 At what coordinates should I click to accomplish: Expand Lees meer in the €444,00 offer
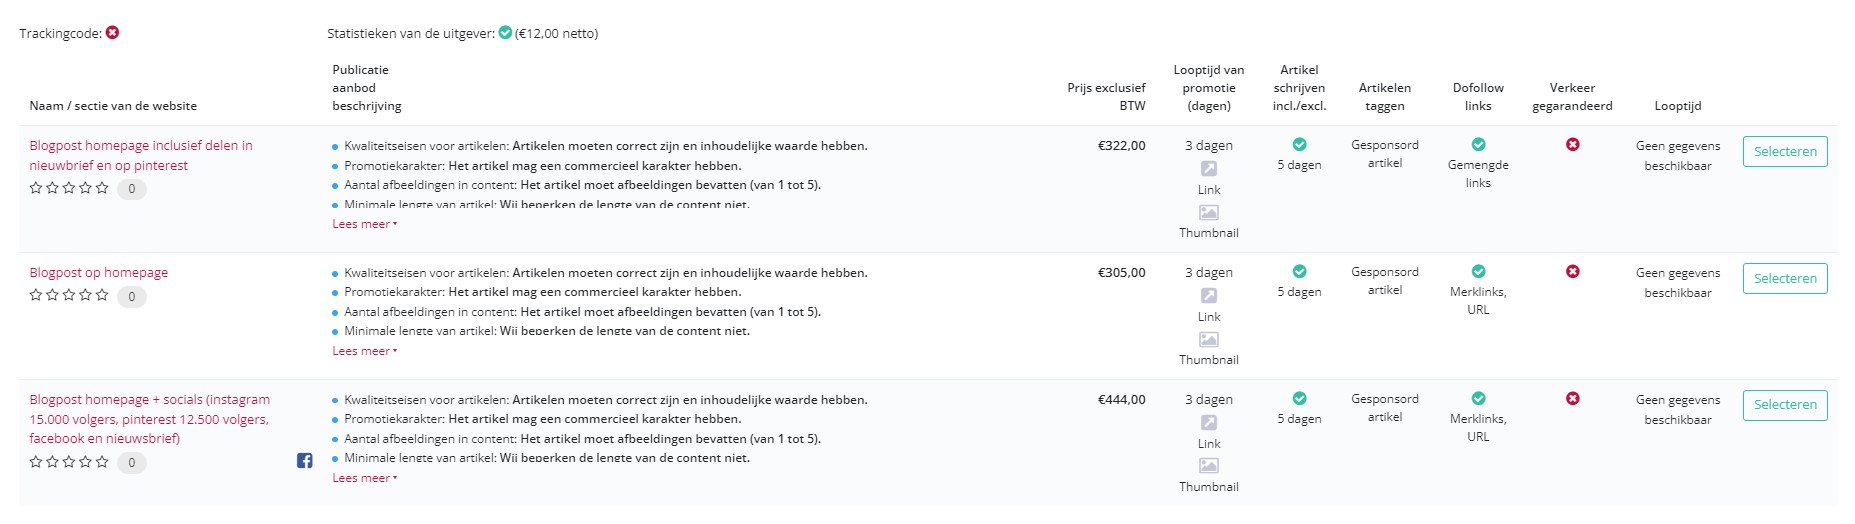(x=364, y=478)
